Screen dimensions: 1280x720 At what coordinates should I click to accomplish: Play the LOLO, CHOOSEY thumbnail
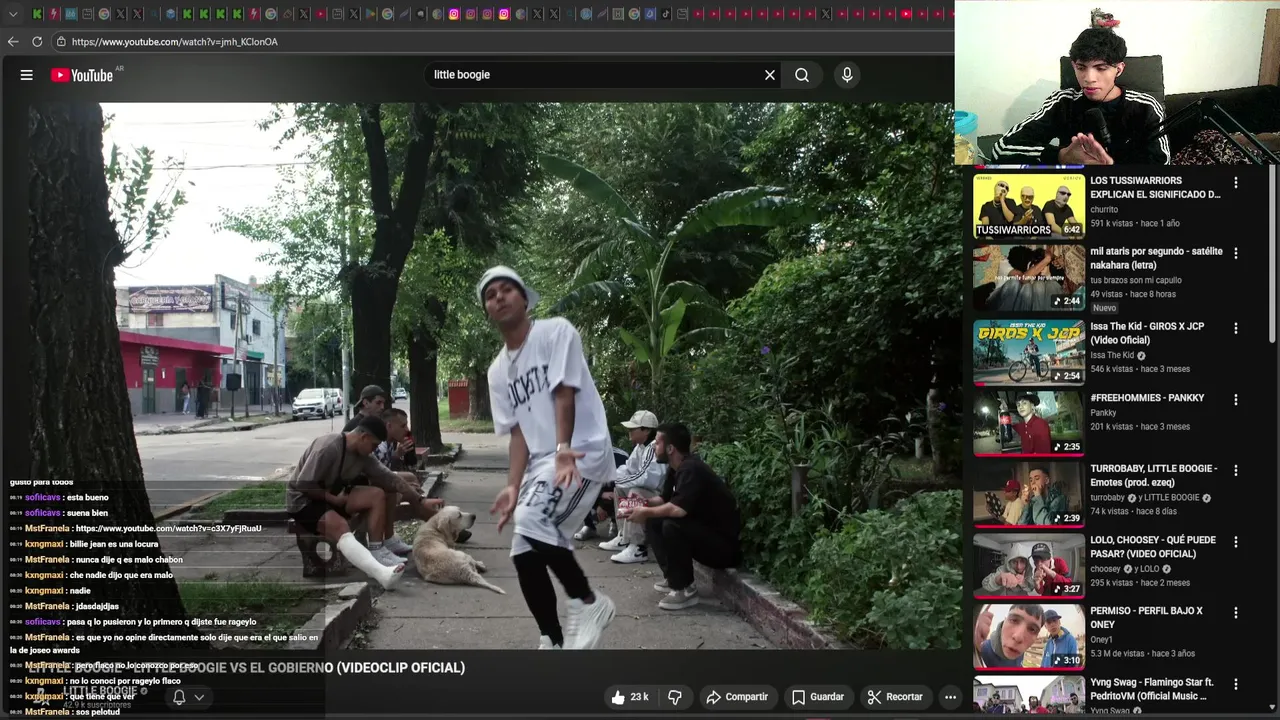tap(1029, 565)
